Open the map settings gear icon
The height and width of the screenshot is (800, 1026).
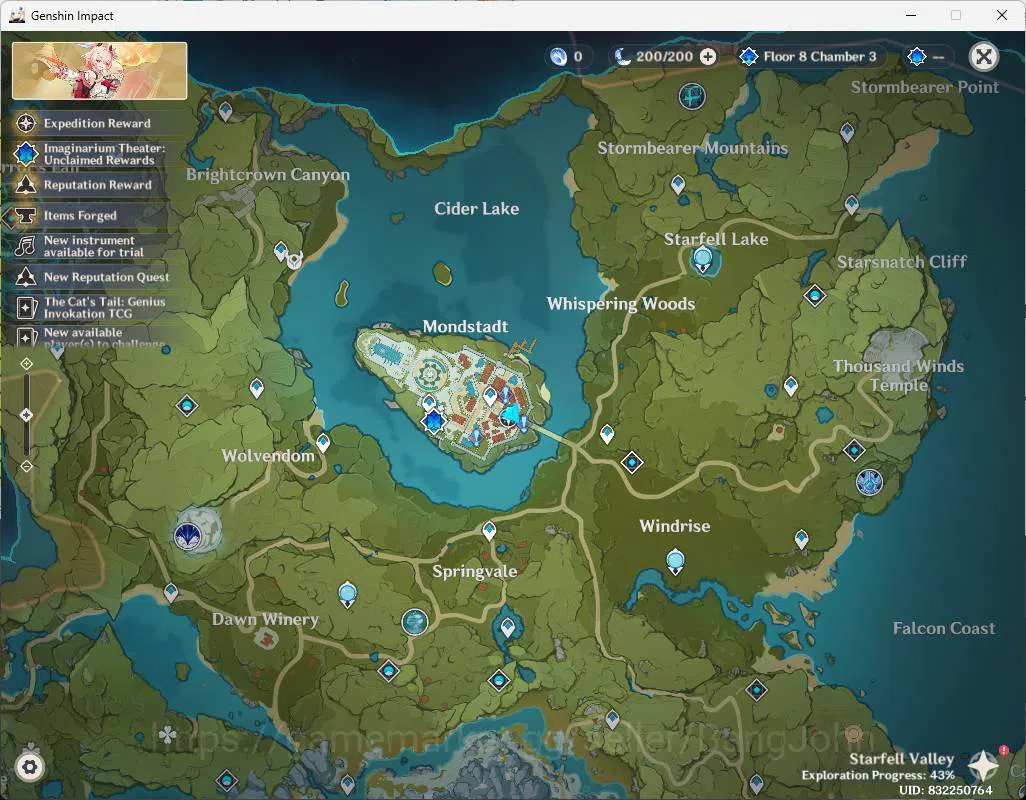tap(29, 766)
